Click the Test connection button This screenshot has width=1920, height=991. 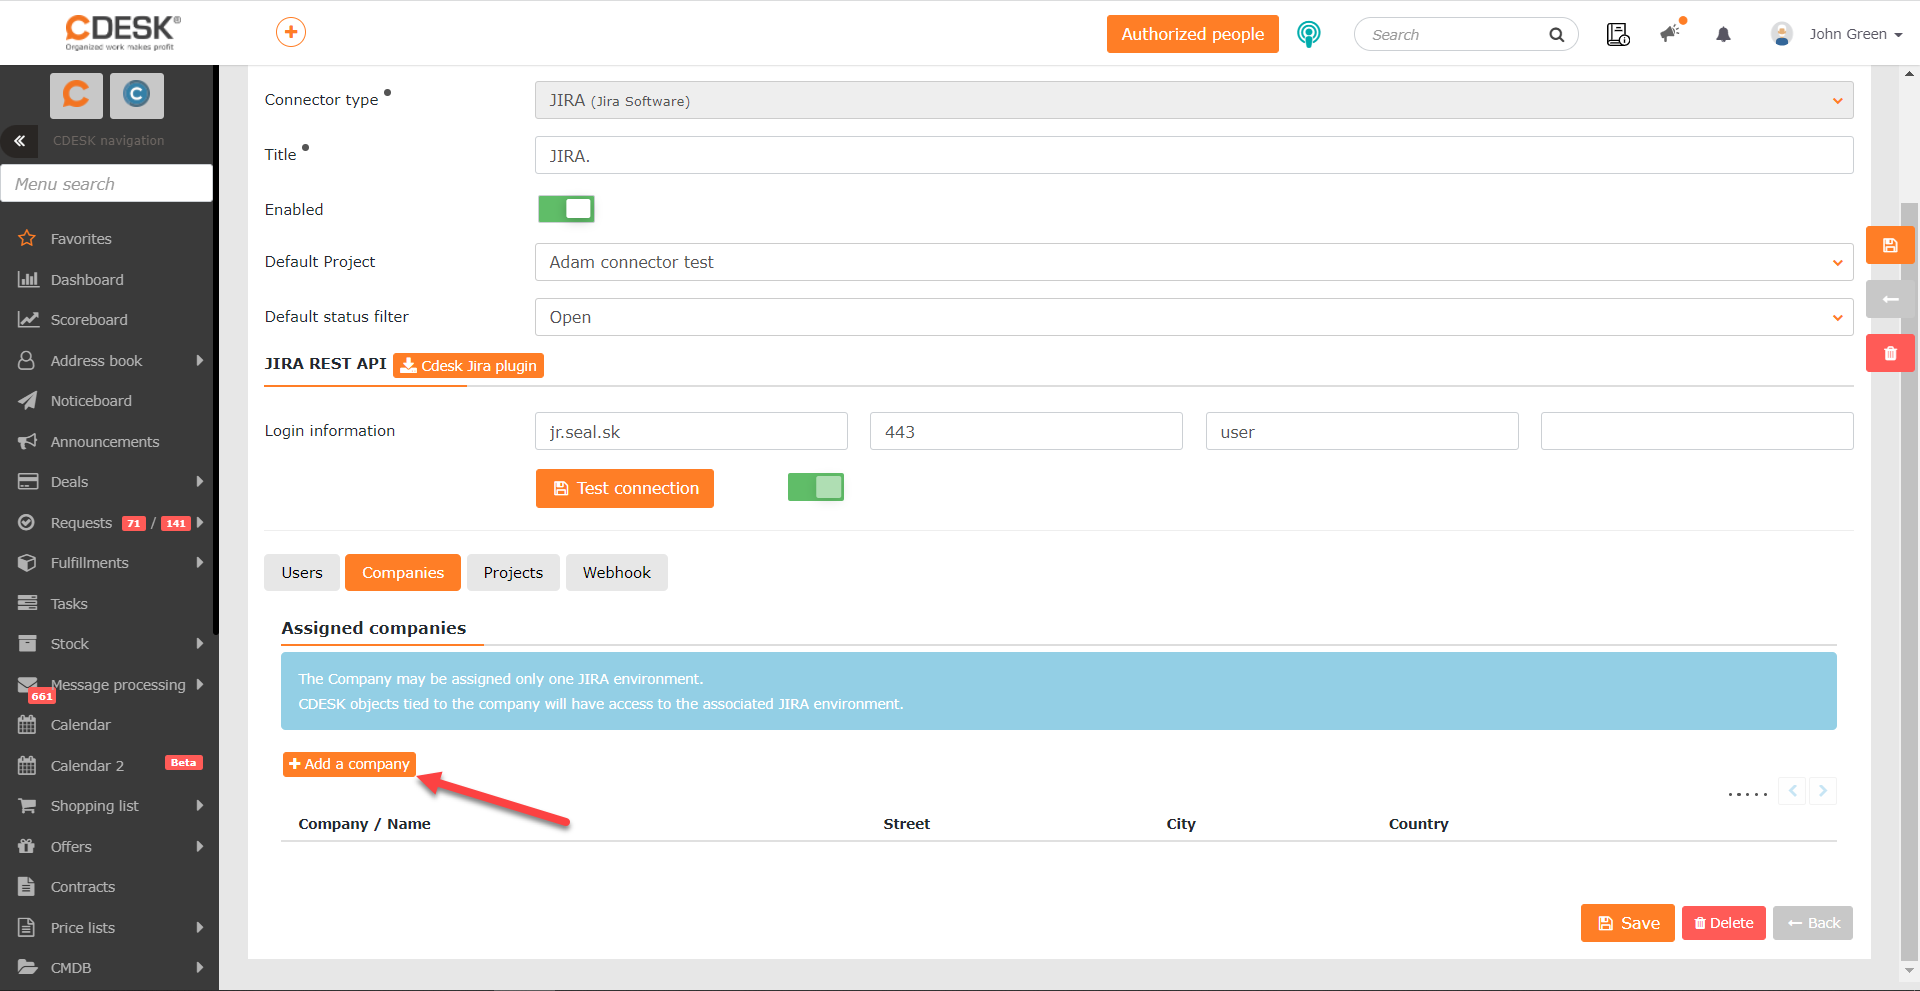coord(625,488)
